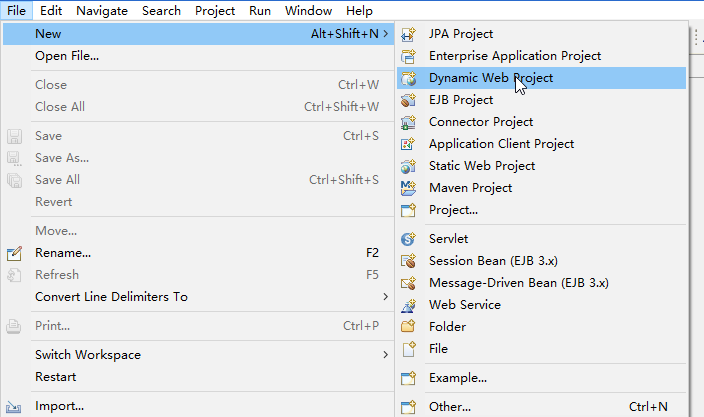Image resolution: width=704 pixels, height=417 pixels.
Task: Click the Rename pencil icon
Action: (14, 253)
